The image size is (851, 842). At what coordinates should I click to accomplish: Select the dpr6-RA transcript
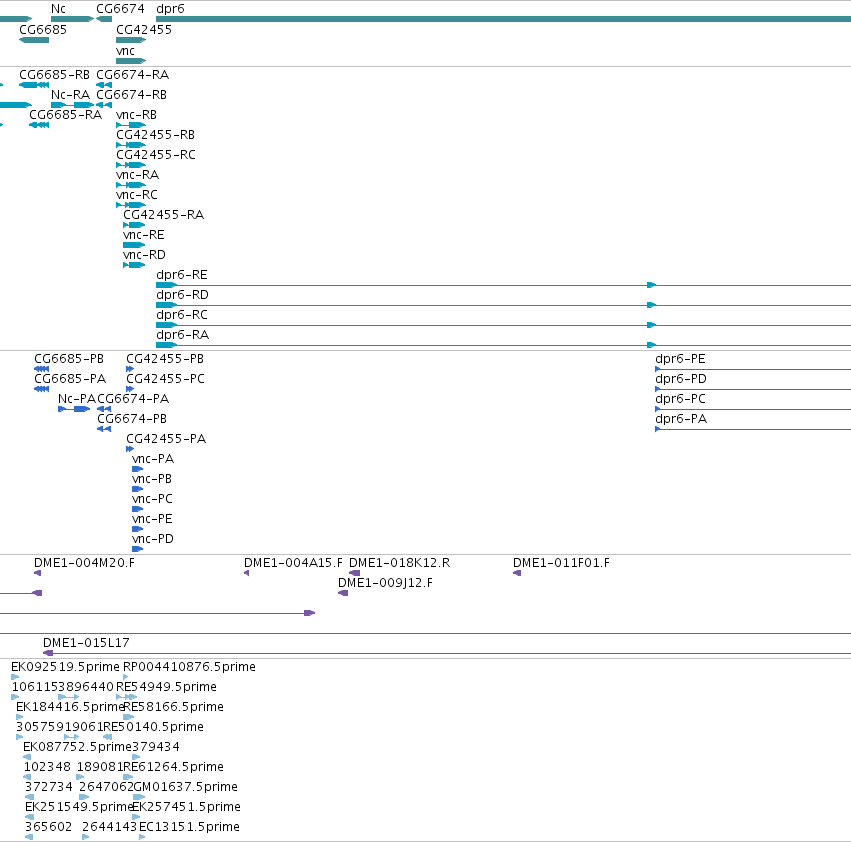point(182,335)
